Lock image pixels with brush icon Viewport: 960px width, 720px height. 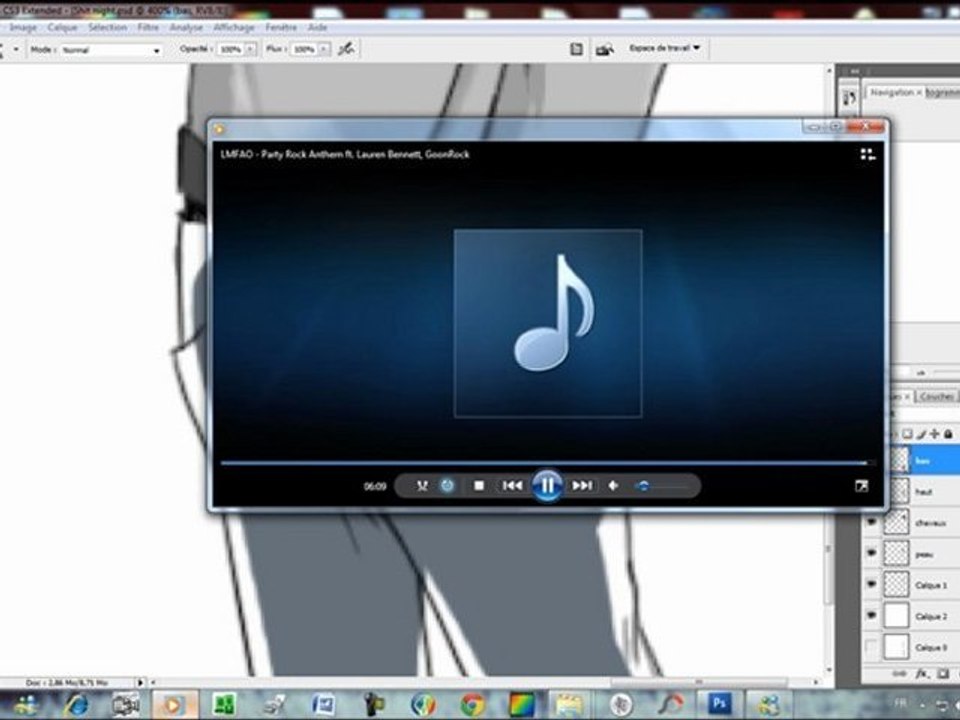(x=921, y=434)
